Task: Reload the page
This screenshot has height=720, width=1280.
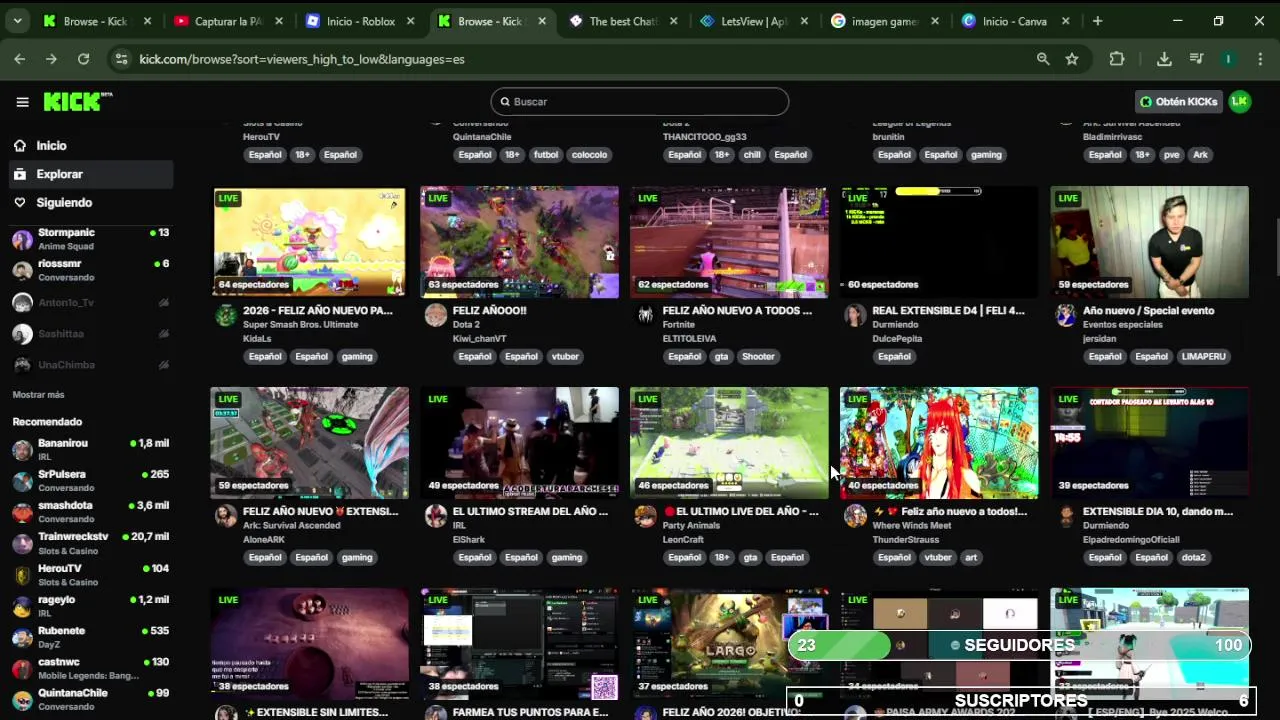Action: [84, 59]
